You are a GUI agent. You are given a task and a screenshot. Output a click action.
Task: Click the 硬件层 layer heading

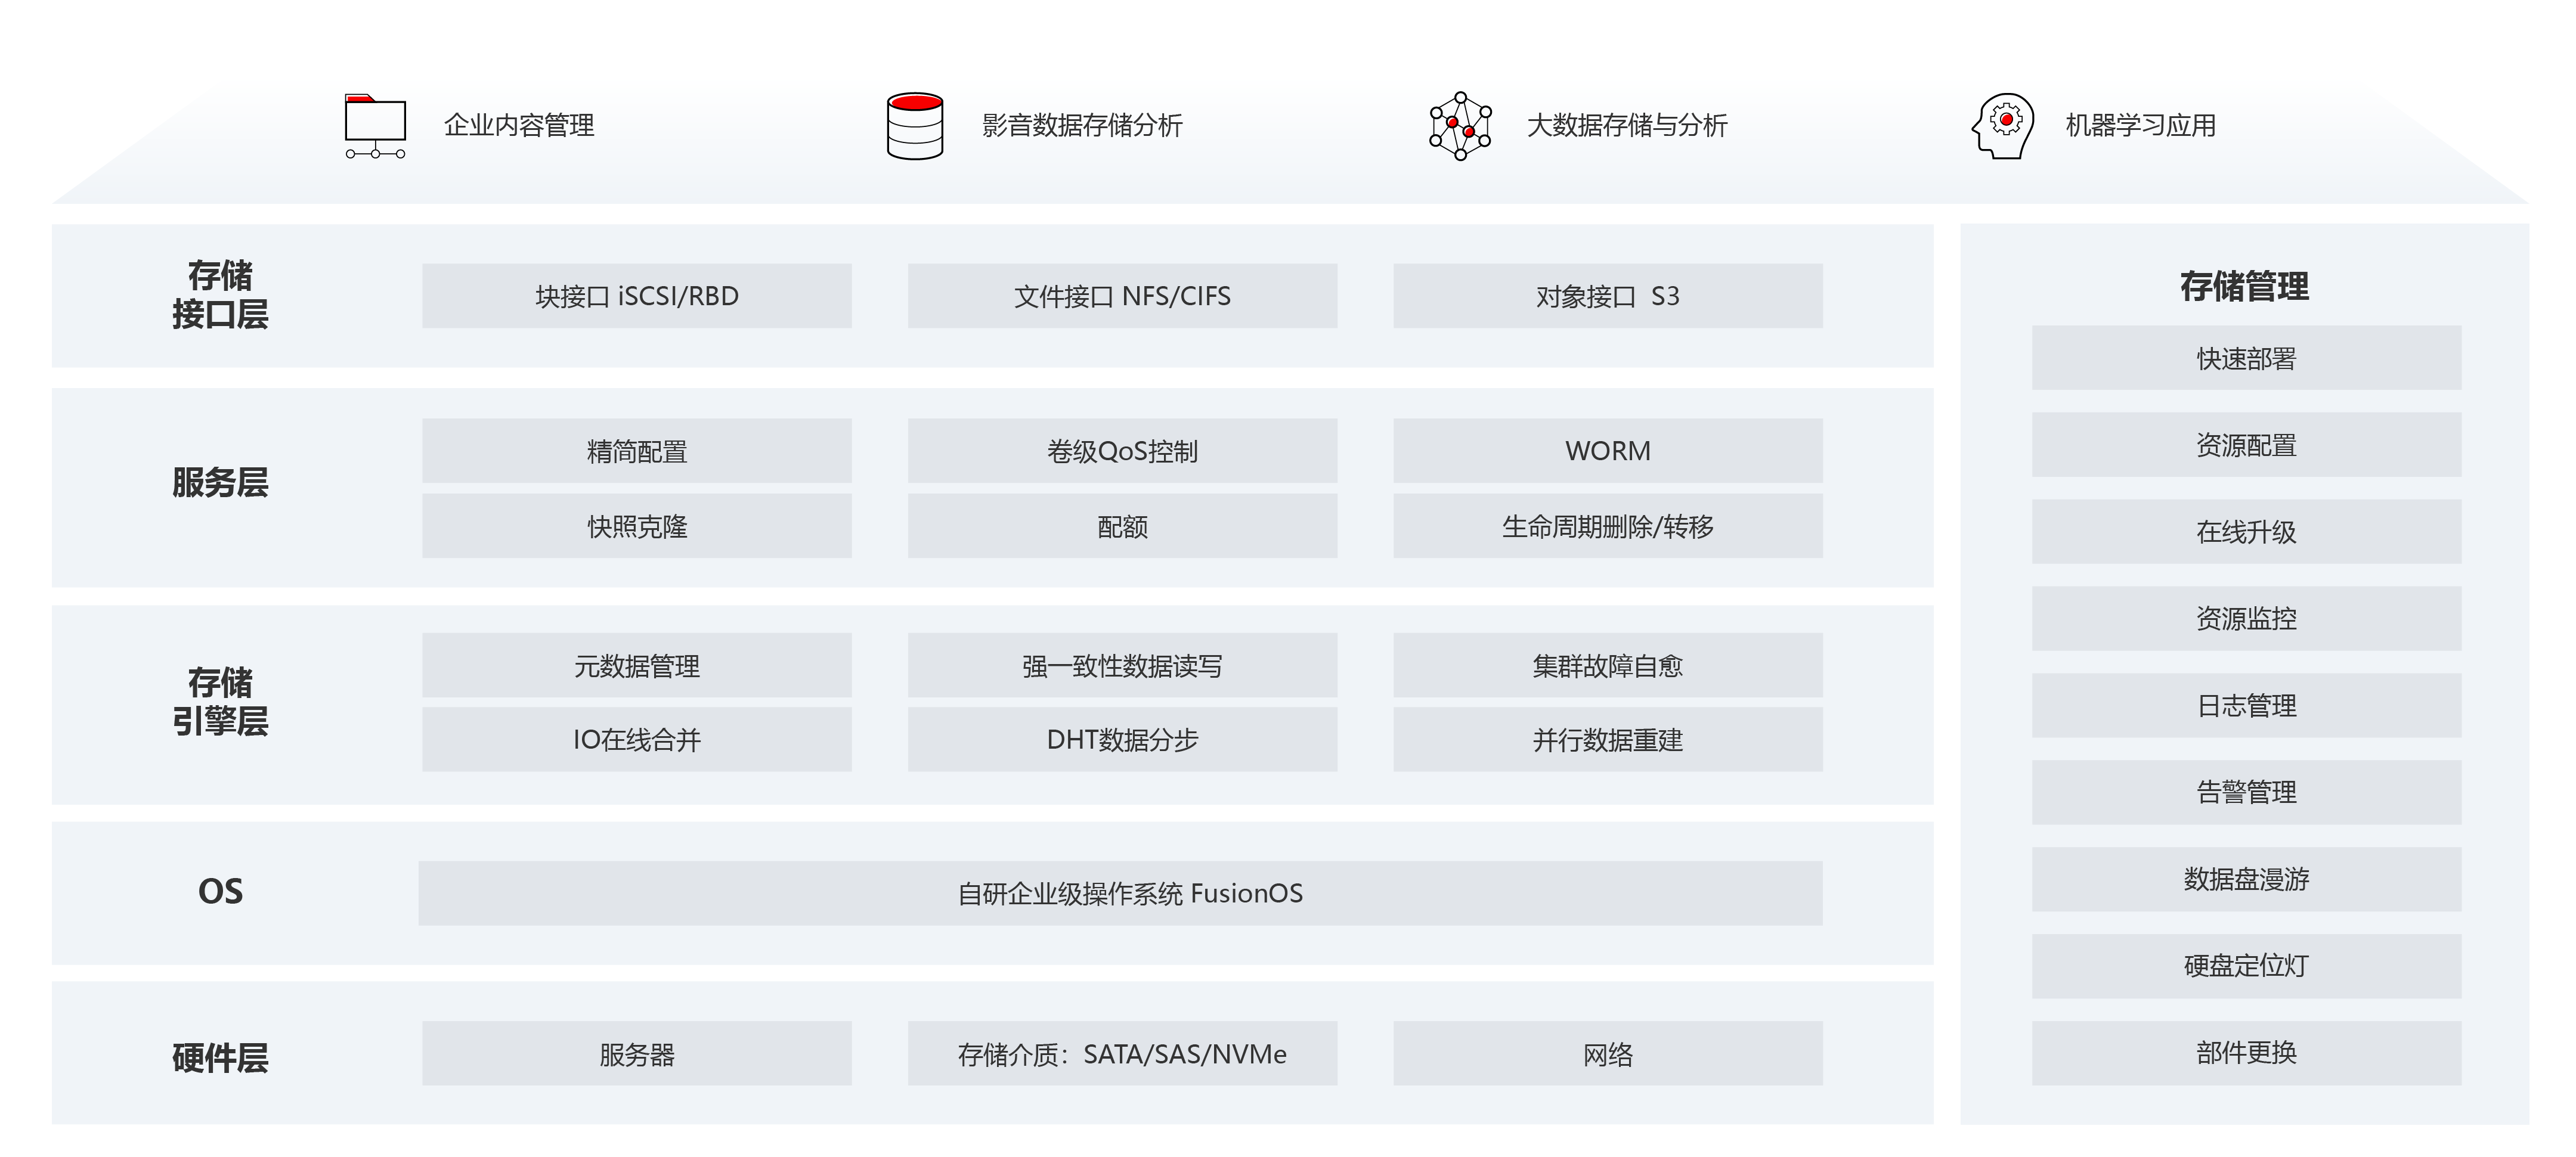coord(220,1058)
